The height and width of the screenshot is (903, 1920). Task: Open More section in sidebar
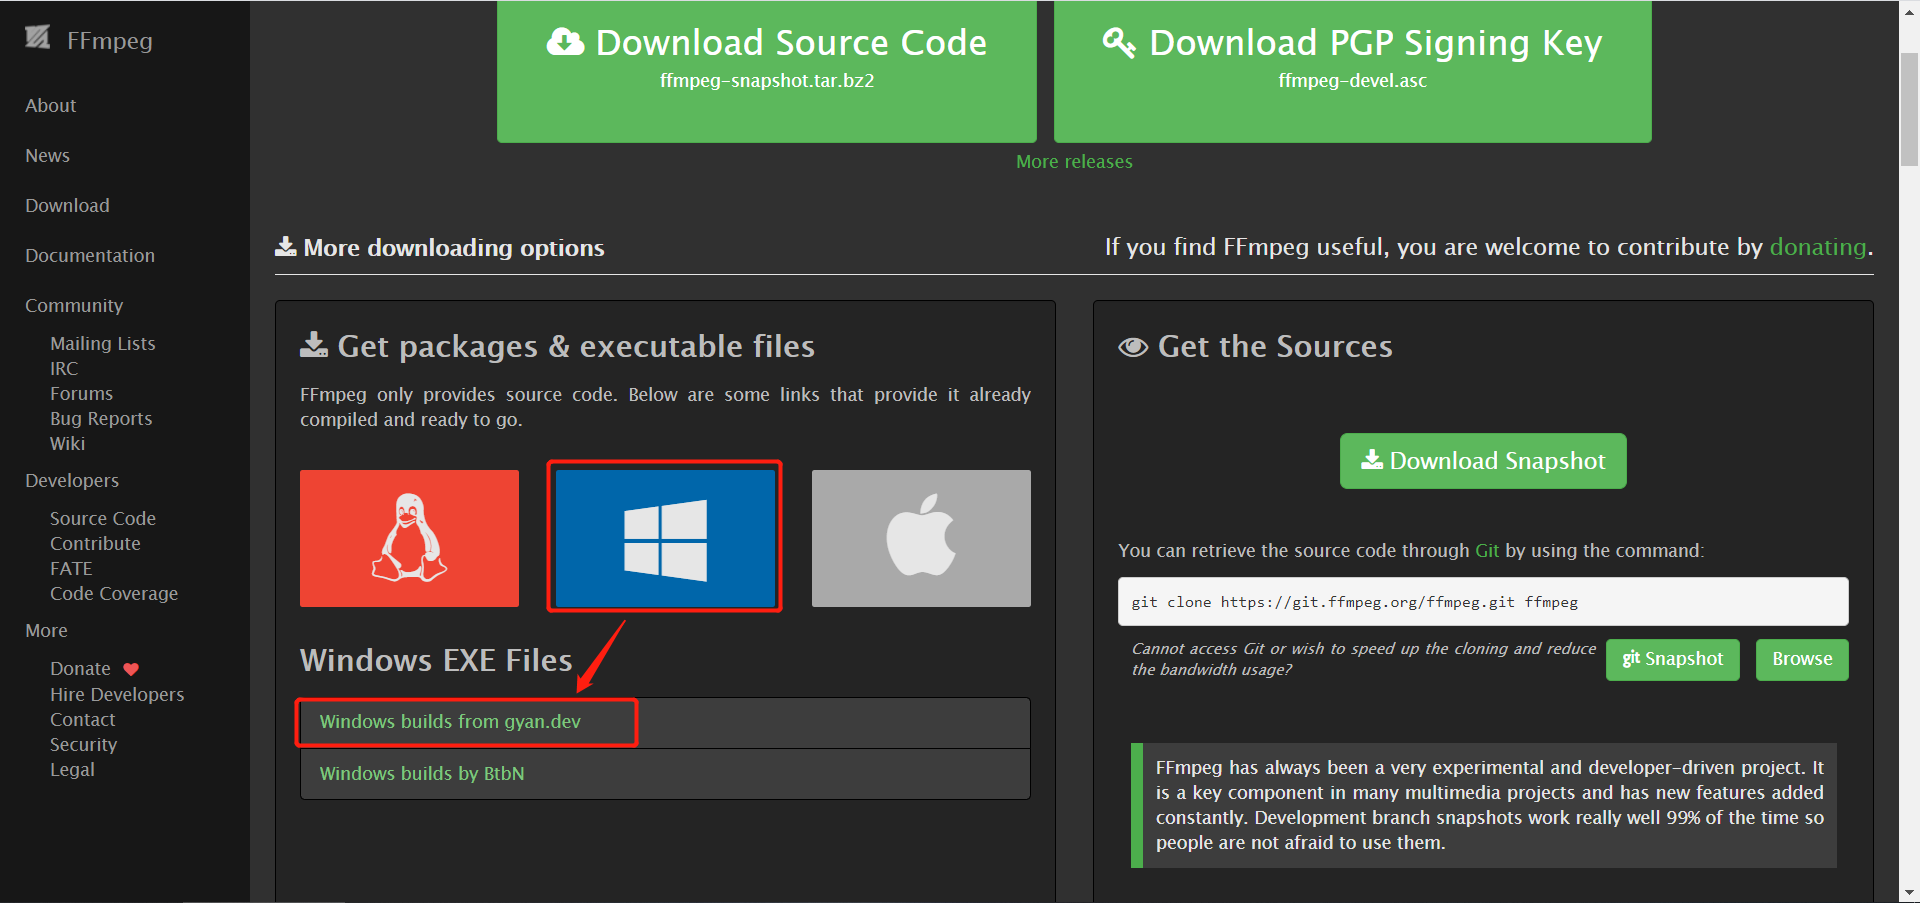tap(46, 630)
